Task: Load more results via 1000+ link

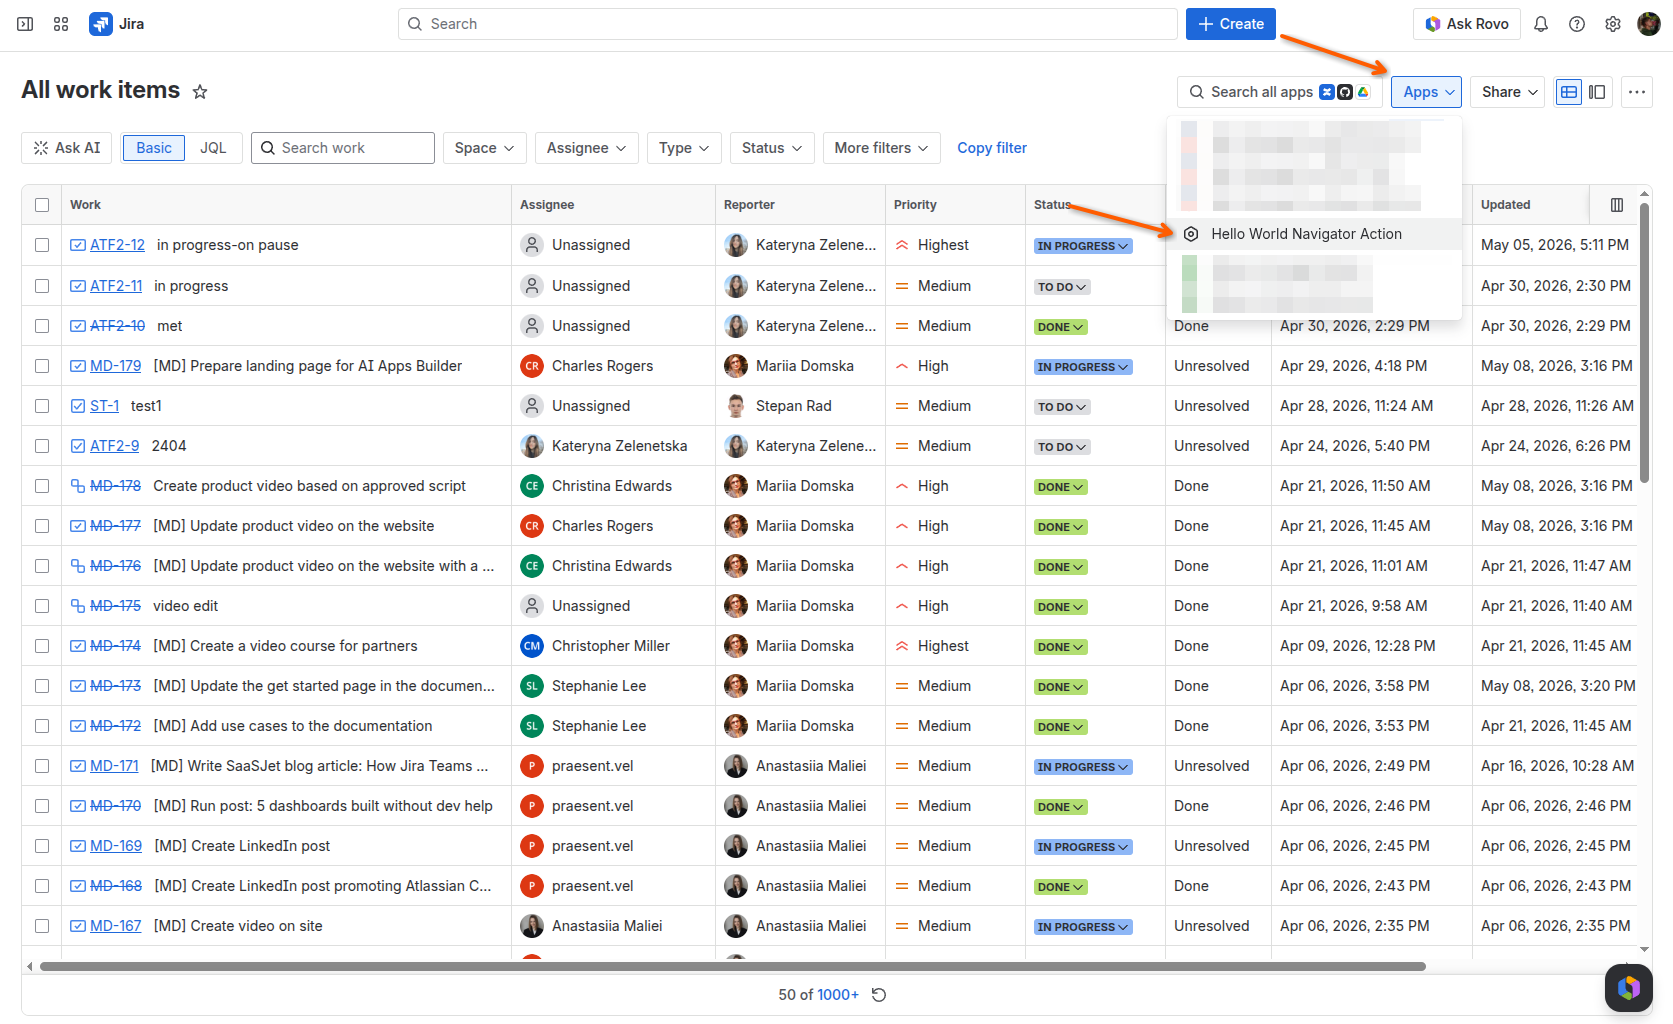Action: 838,995
